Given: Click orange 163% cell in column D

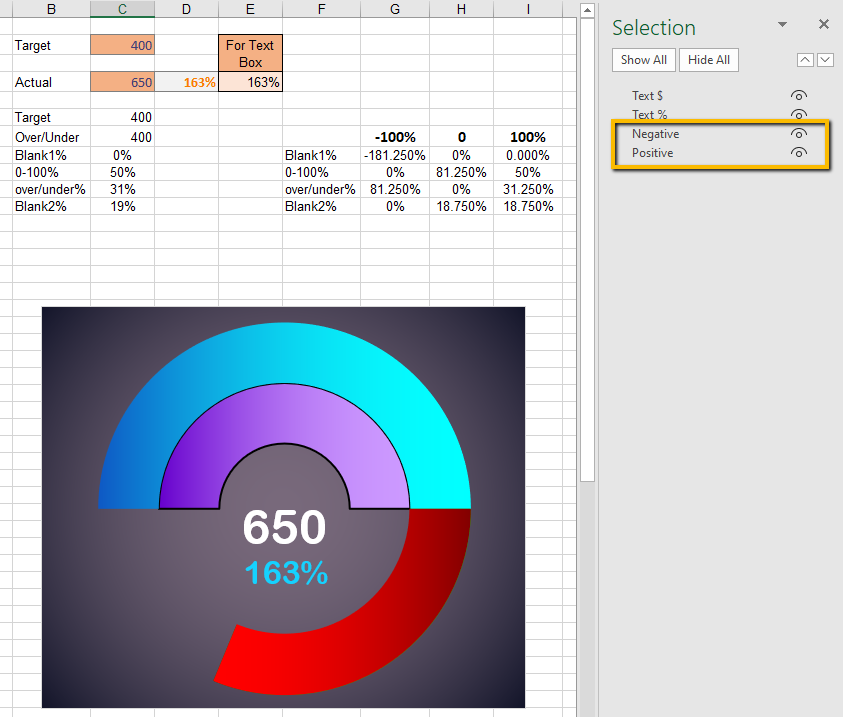Looking at the screenshot, I should [x=187, y=82].
